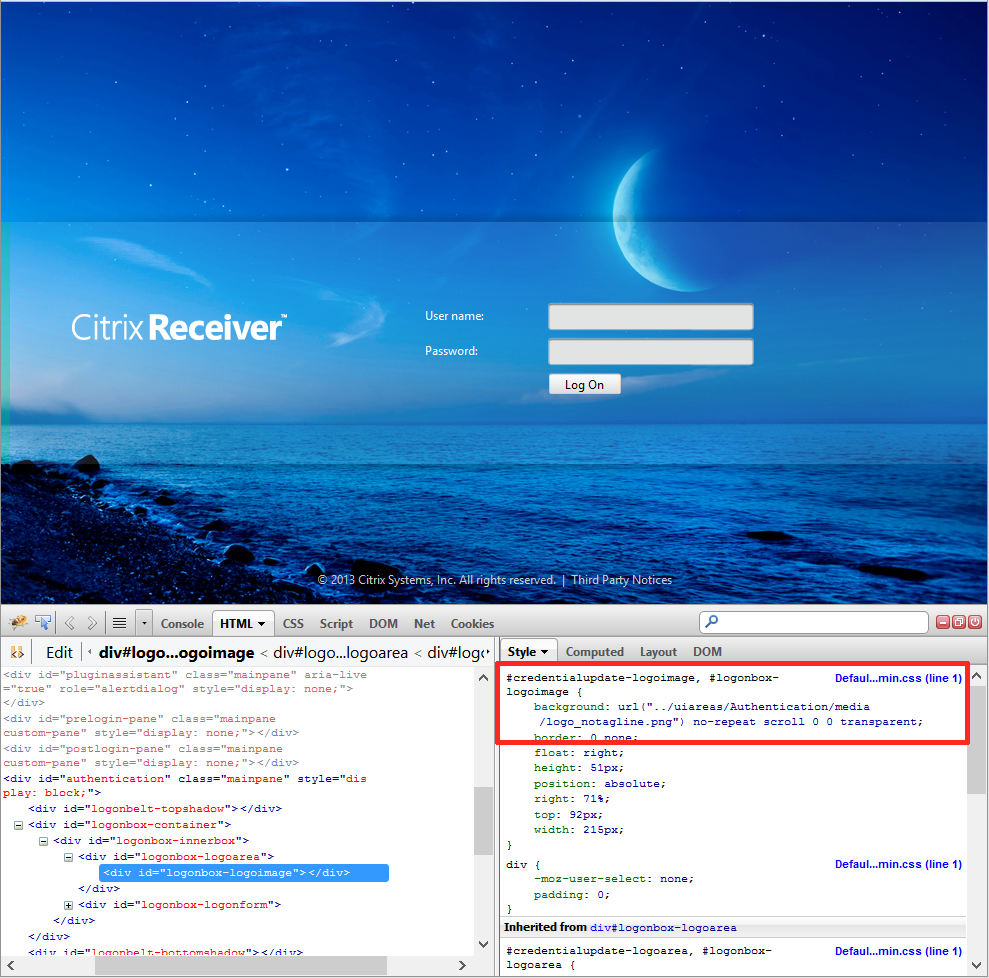Click the Firebug bug logo icon
Image resolution: width=989 pixels, height=978 pixels.
[18, 623]
